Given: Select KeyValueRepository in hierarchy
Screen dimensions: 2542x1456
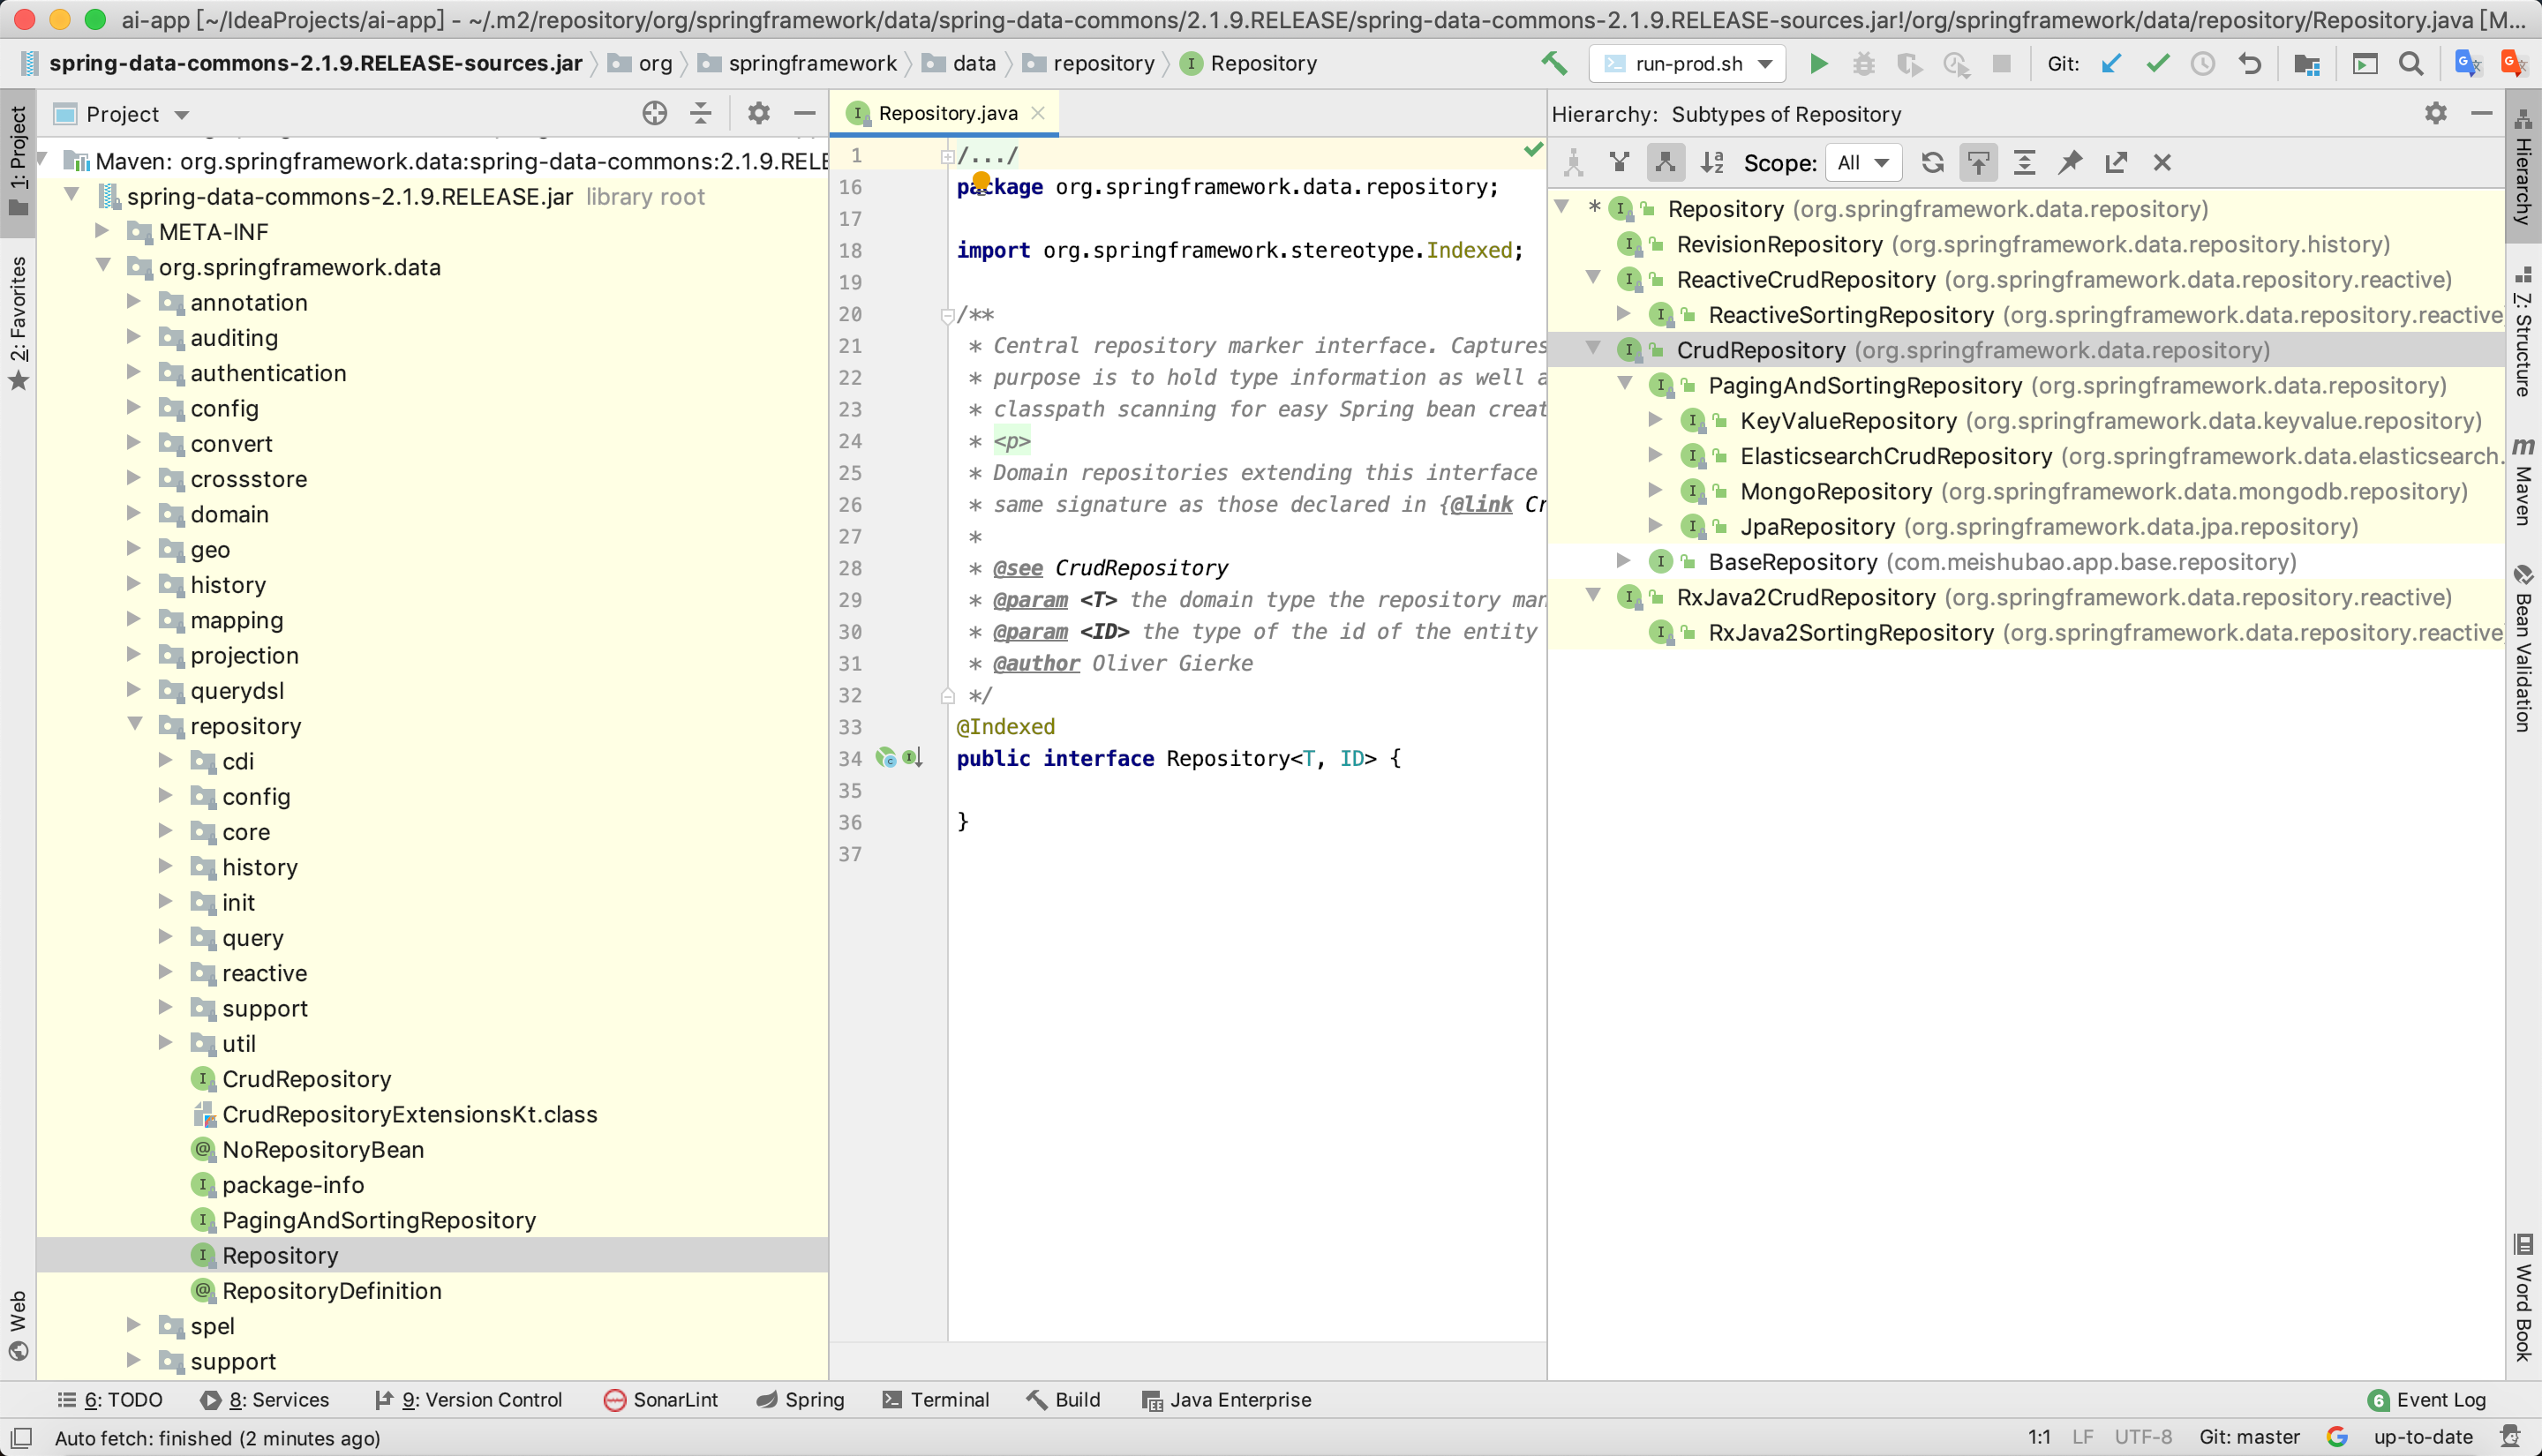Looking at the screenshot, I should pyautogui.click(x=1848, y=421).
